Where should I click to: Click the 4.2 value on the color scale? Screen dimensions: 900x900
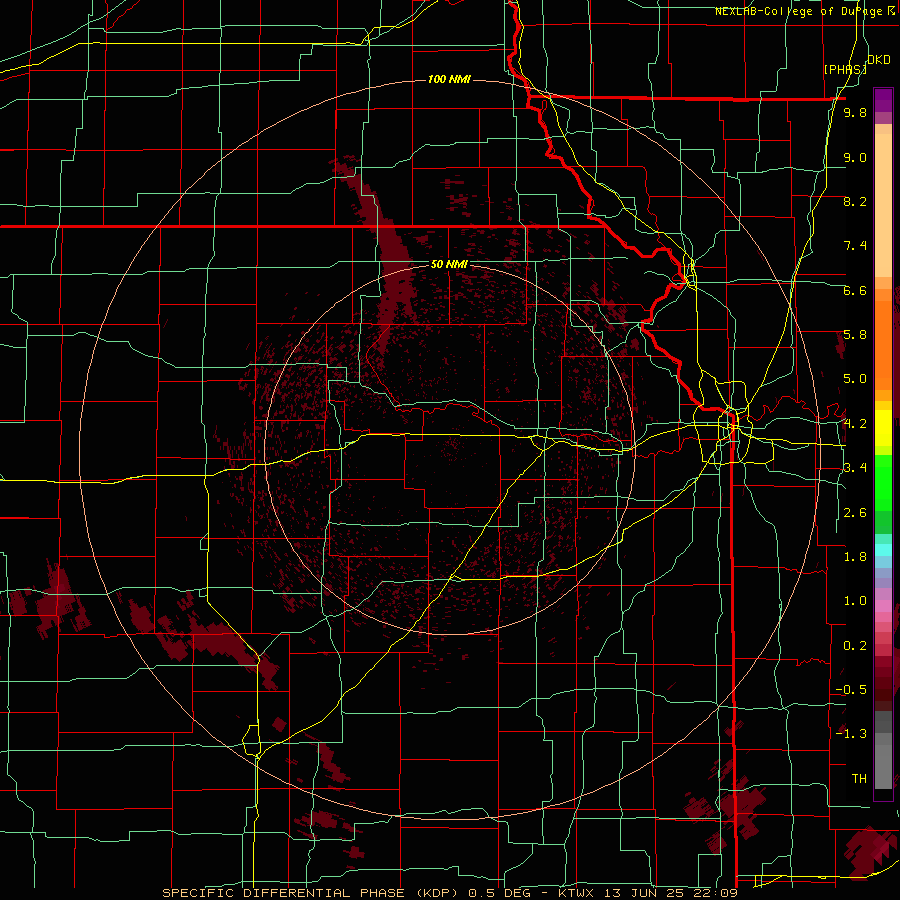(x=855, y=424)
